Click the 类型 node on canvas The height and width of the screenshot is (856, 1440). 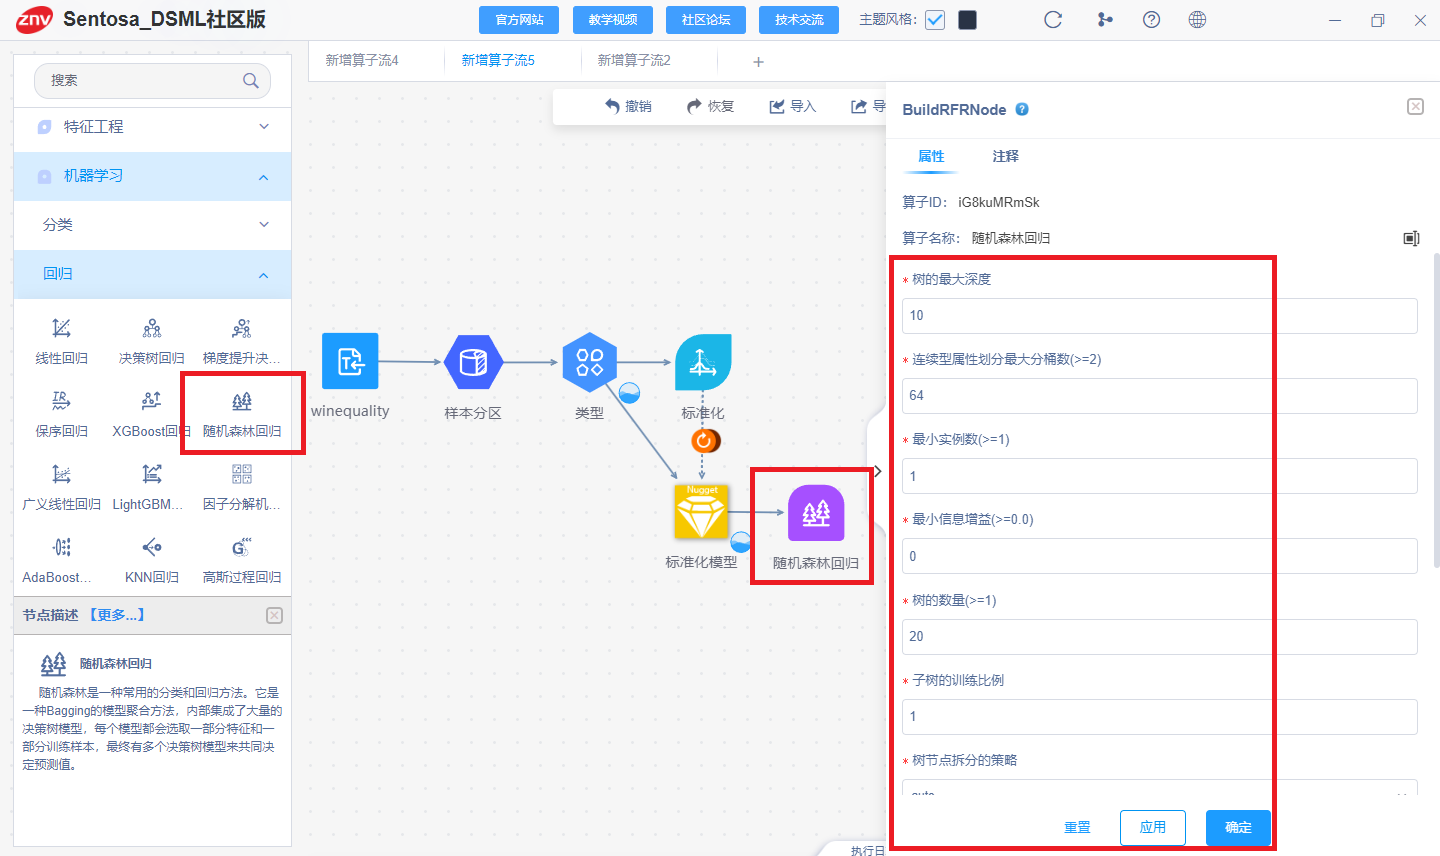(x=590, y=362)
